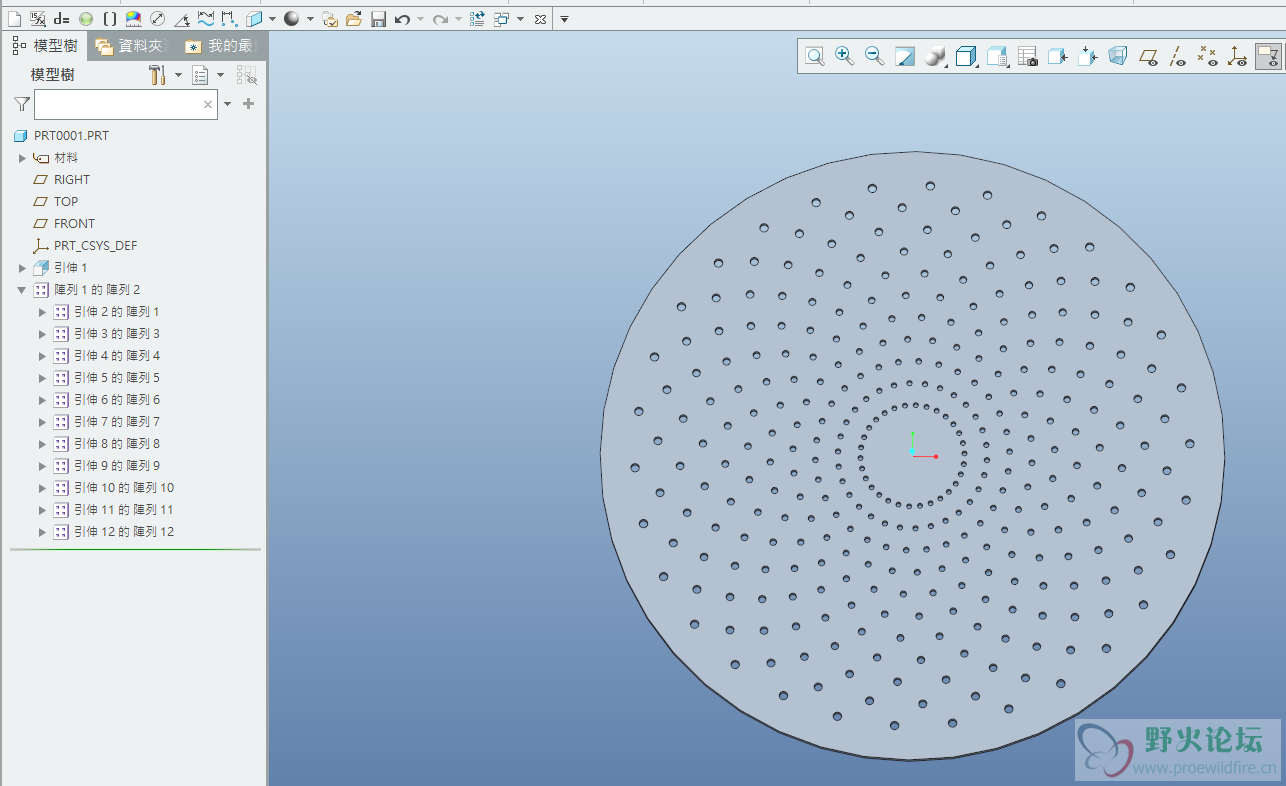This screenshot has height=786, width=1286.
Task: Clear the search field with X
Action: click(208, 104)
